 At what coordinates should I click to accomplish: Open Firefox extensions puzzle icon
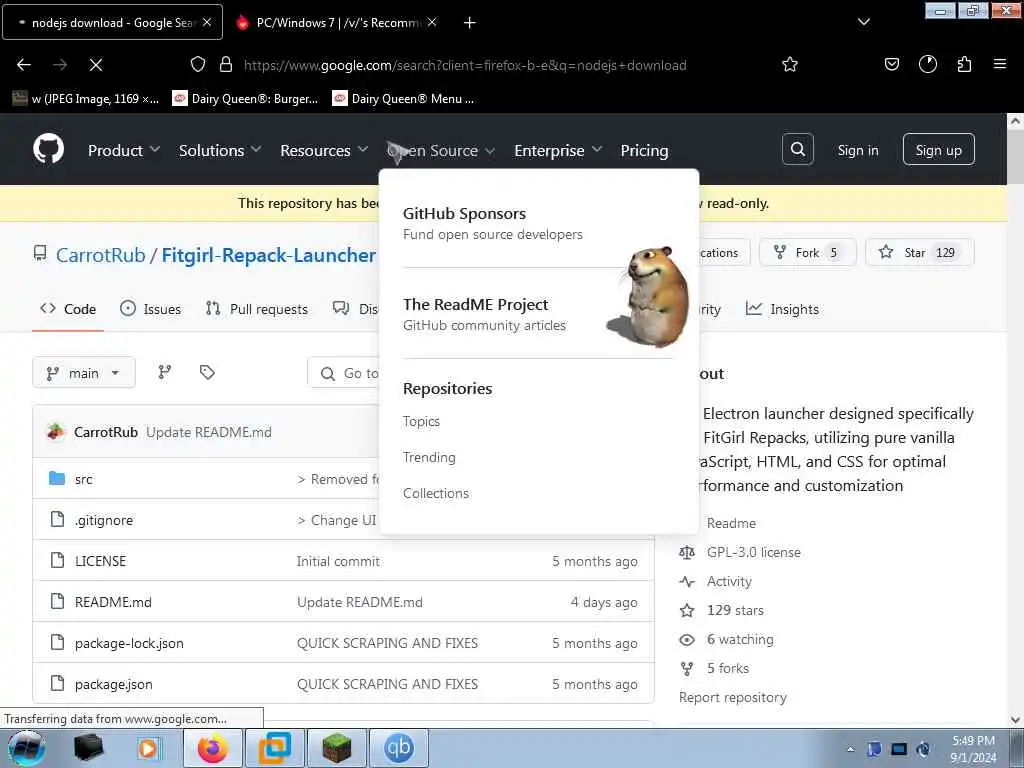pyautogui.click(x=964, y=64)
